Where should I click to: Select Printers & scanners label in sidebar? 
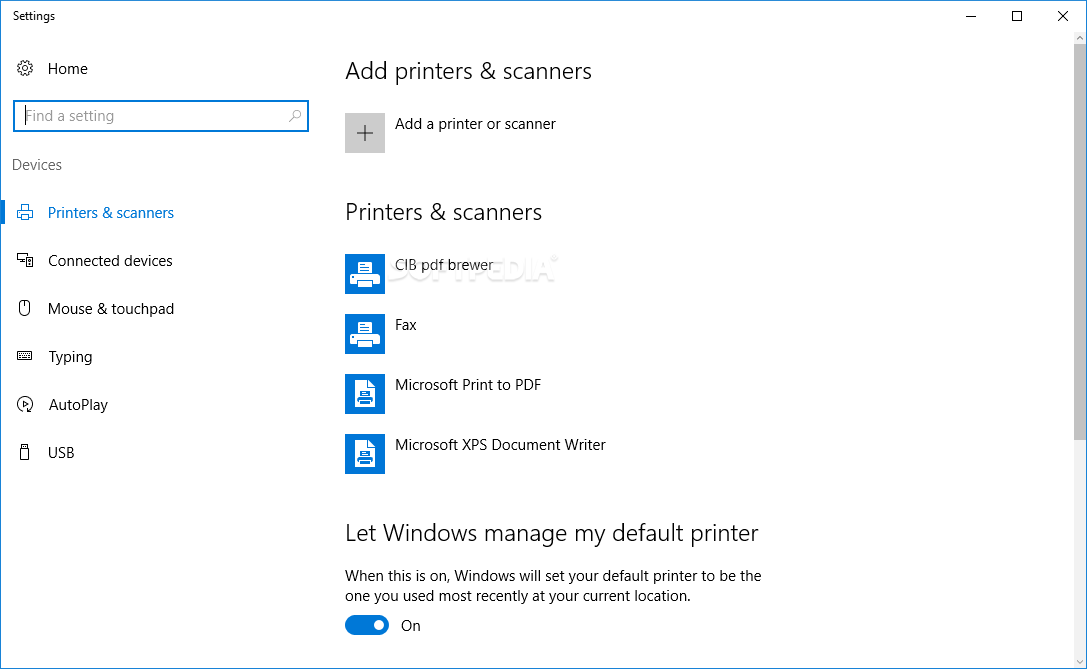tap(111, 213)
